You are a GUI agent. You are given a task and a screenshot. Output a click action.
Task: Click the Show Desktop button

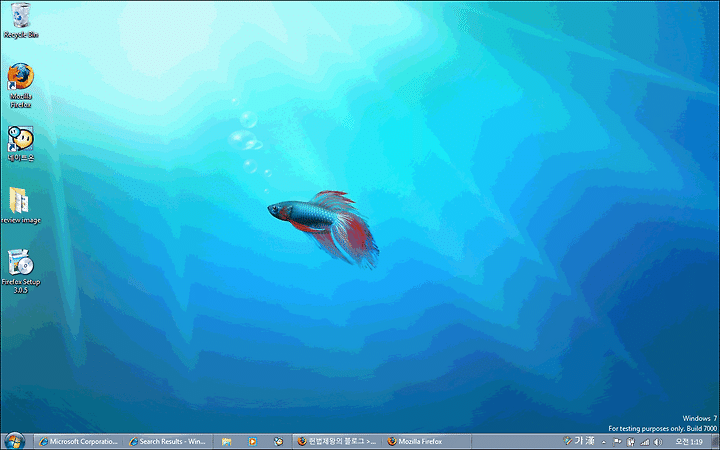(715, 442)
